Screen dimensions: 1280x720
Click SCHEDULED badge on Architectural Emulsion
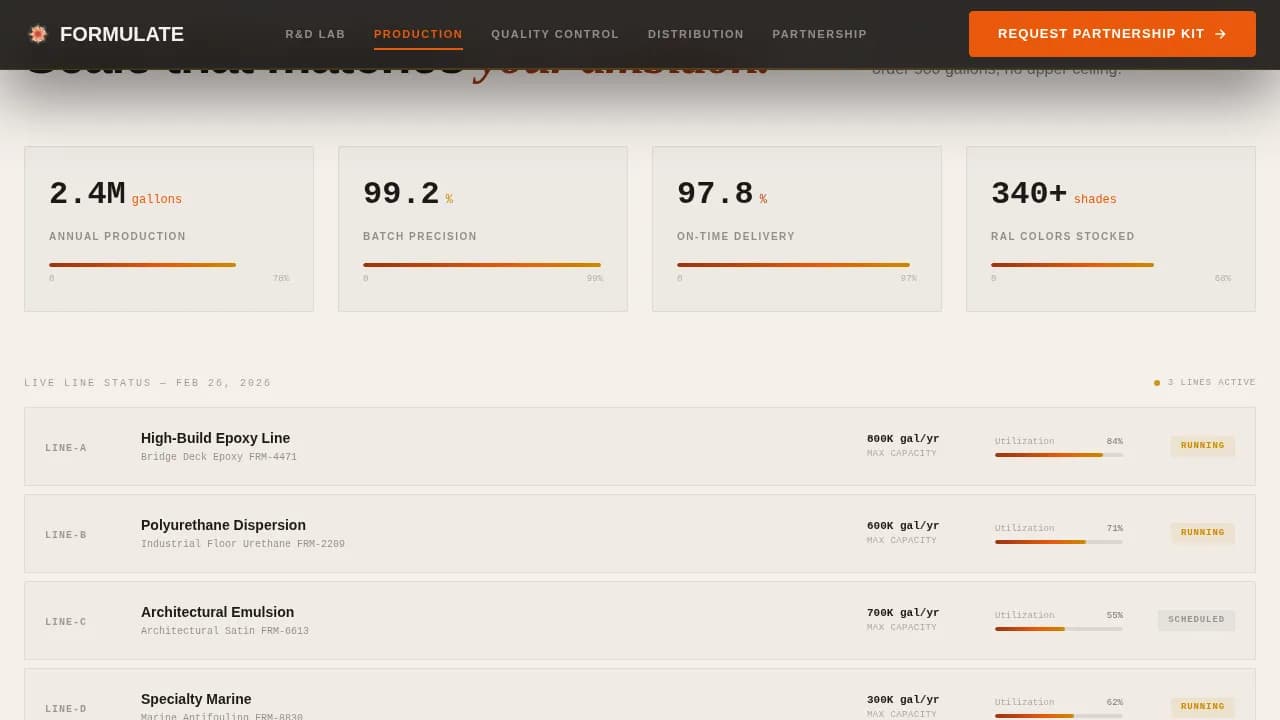(x=1196, y=620)
